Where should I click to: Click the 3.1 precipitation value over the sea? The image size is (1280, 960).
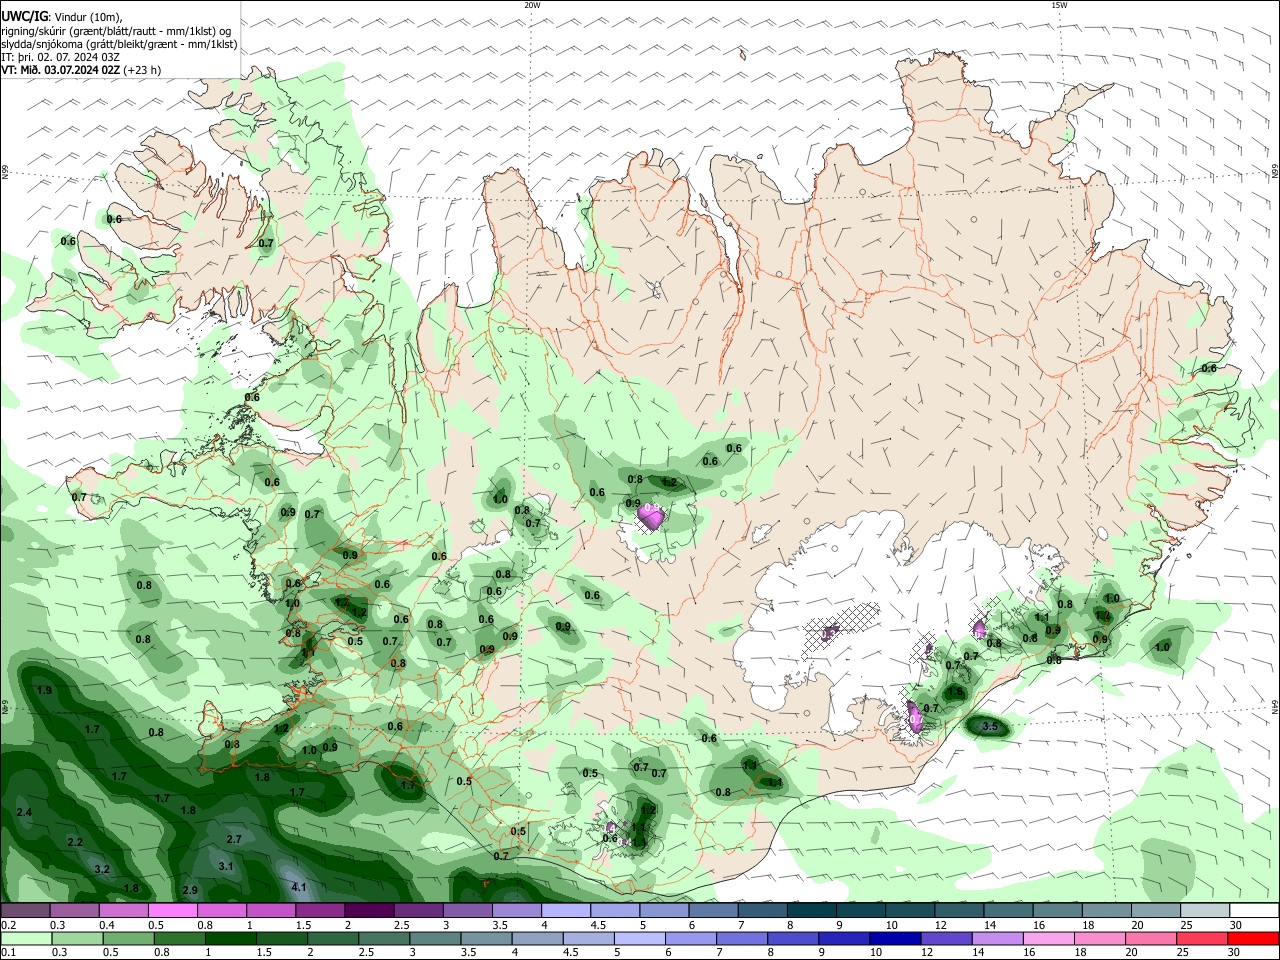click(225, 866)
